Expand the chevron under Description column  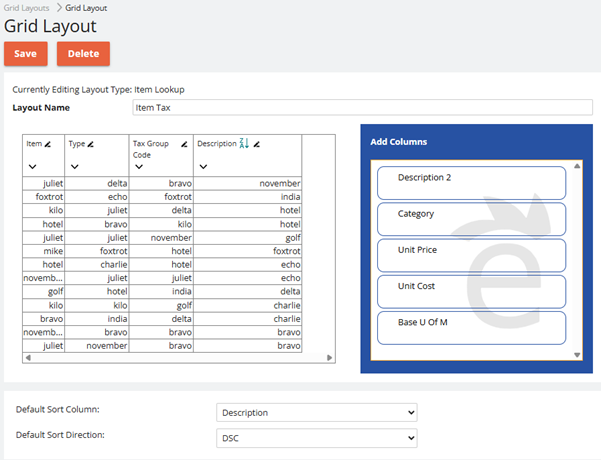coord(203,167)
